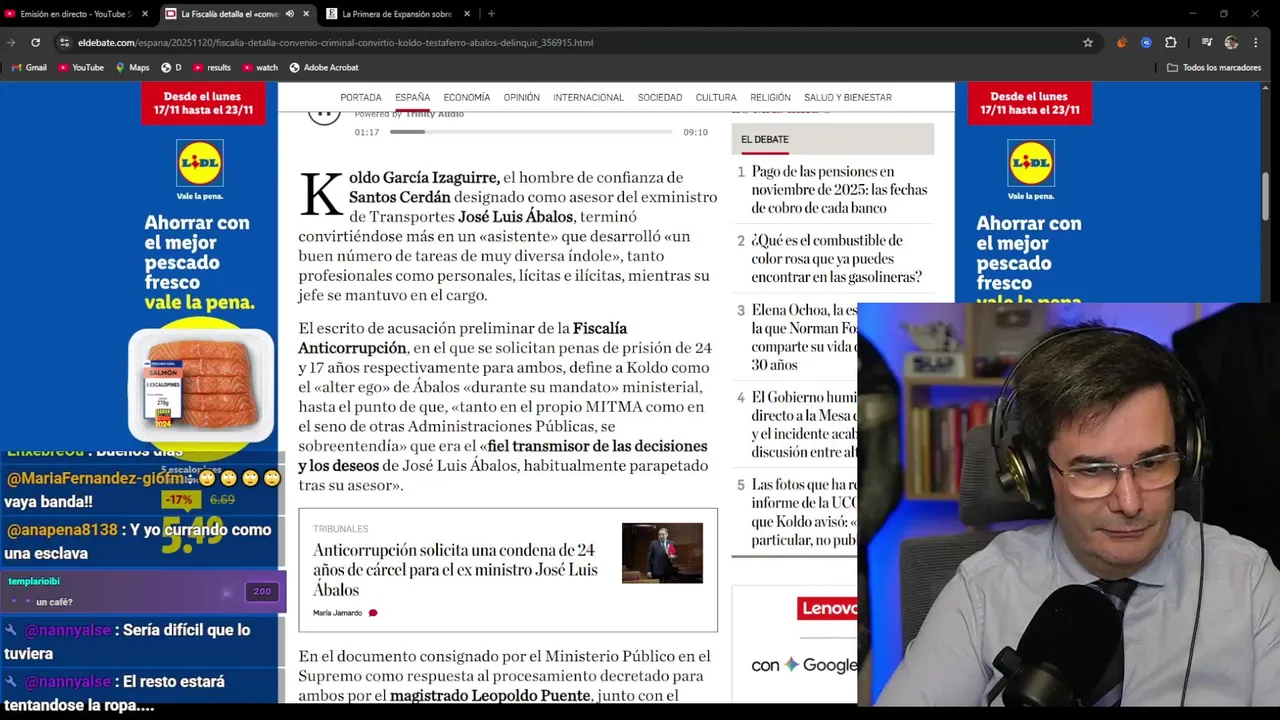
Task: Seek the Trinity Audio progress bar
Action: tap(531, 132)
